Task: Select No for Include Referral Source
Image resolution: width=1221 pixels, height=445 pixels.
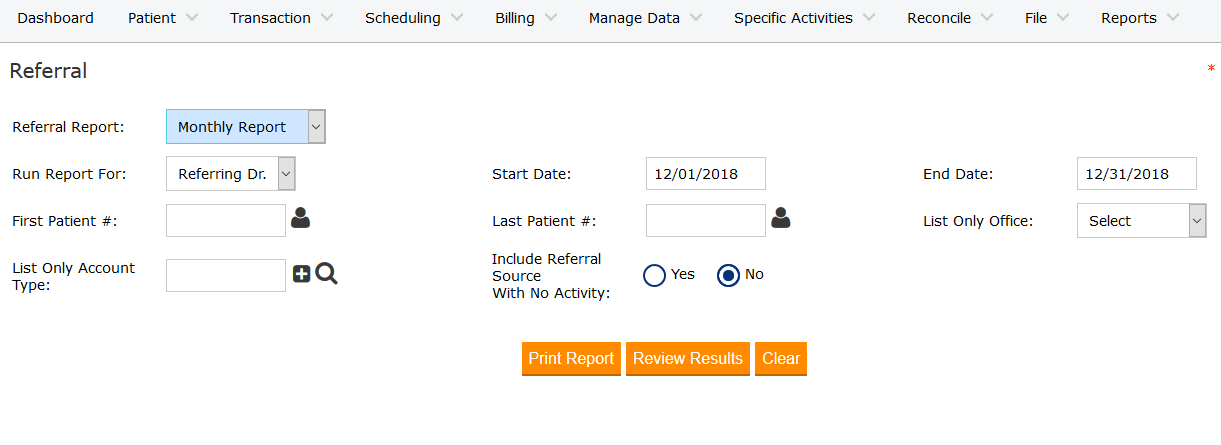Action: point(729,275)
